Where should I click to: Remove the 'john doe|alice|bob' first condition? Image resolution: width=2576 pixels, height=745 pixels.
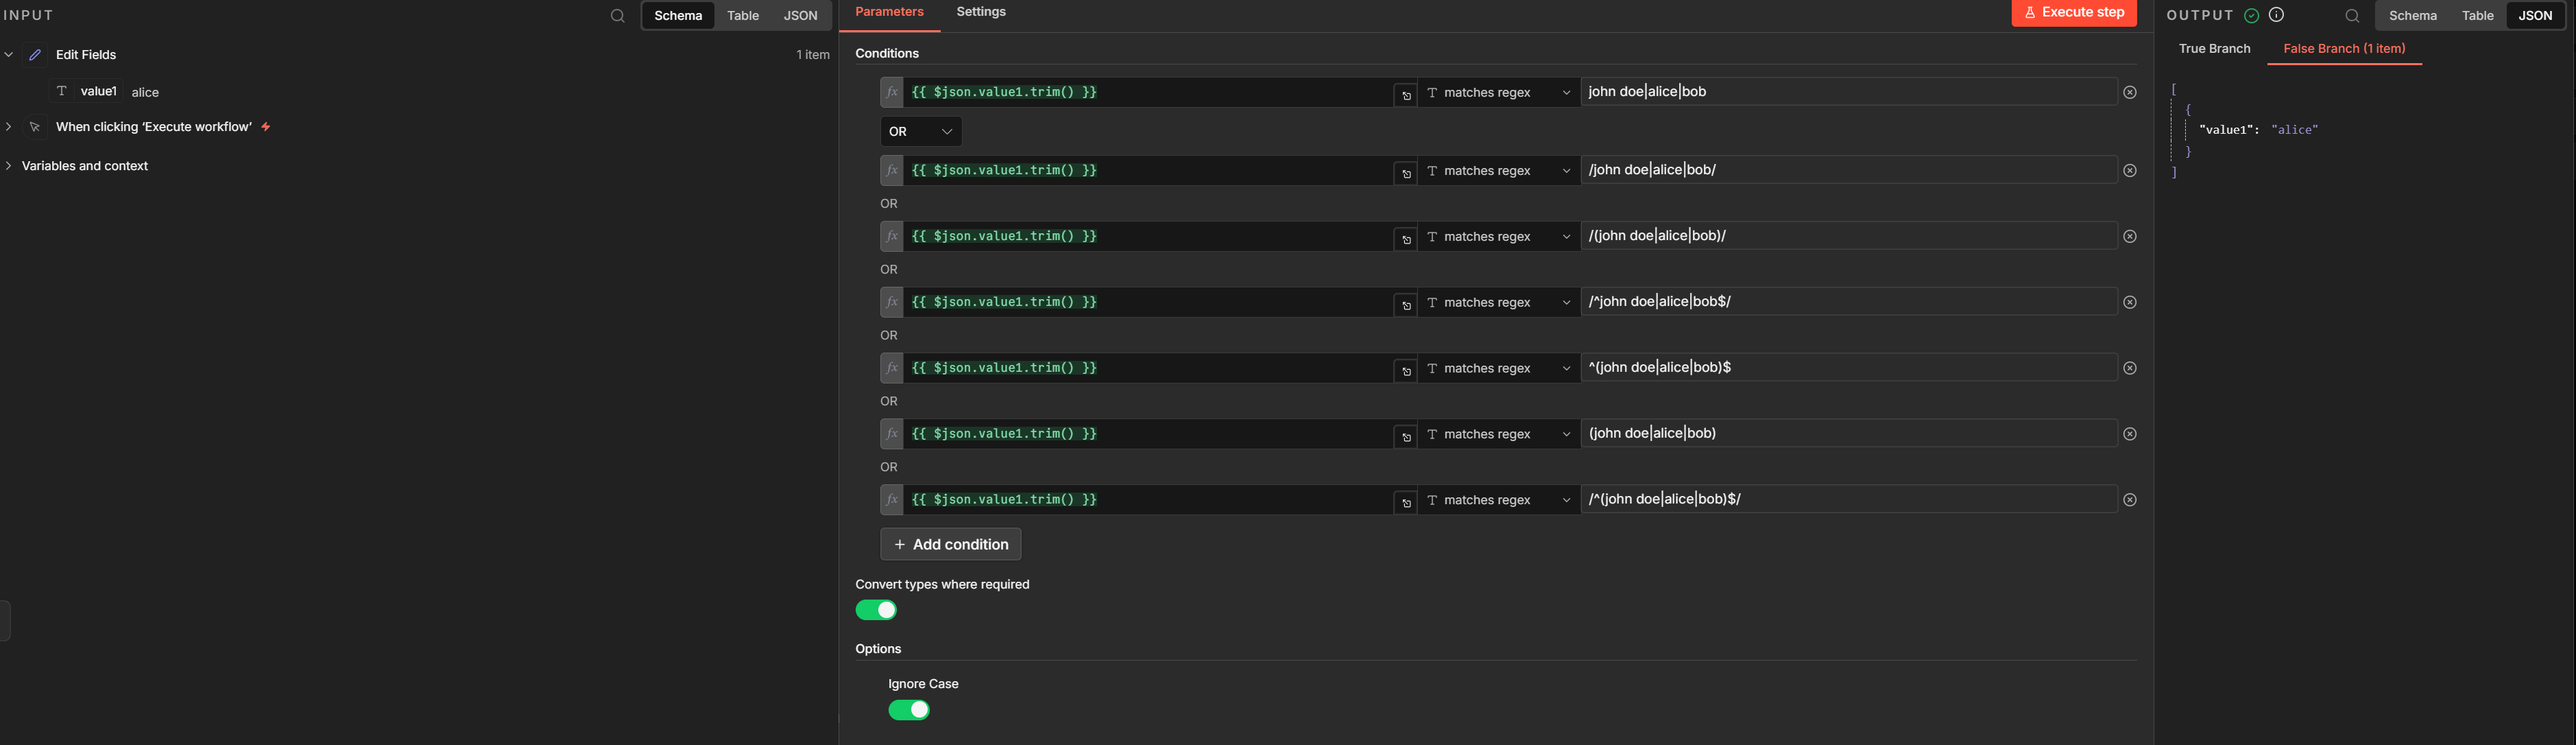point(2130,92)
